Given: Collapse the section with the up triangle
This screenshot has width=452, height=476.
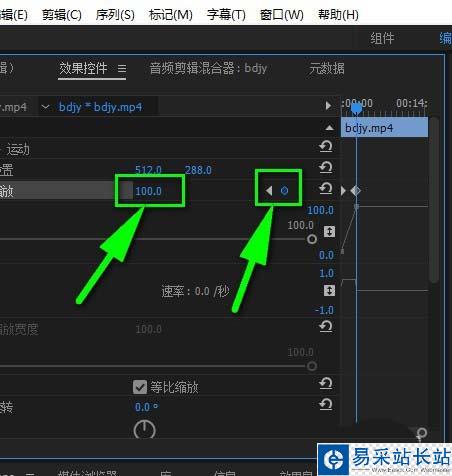Looking at the screenshot, I should (329, 128).
